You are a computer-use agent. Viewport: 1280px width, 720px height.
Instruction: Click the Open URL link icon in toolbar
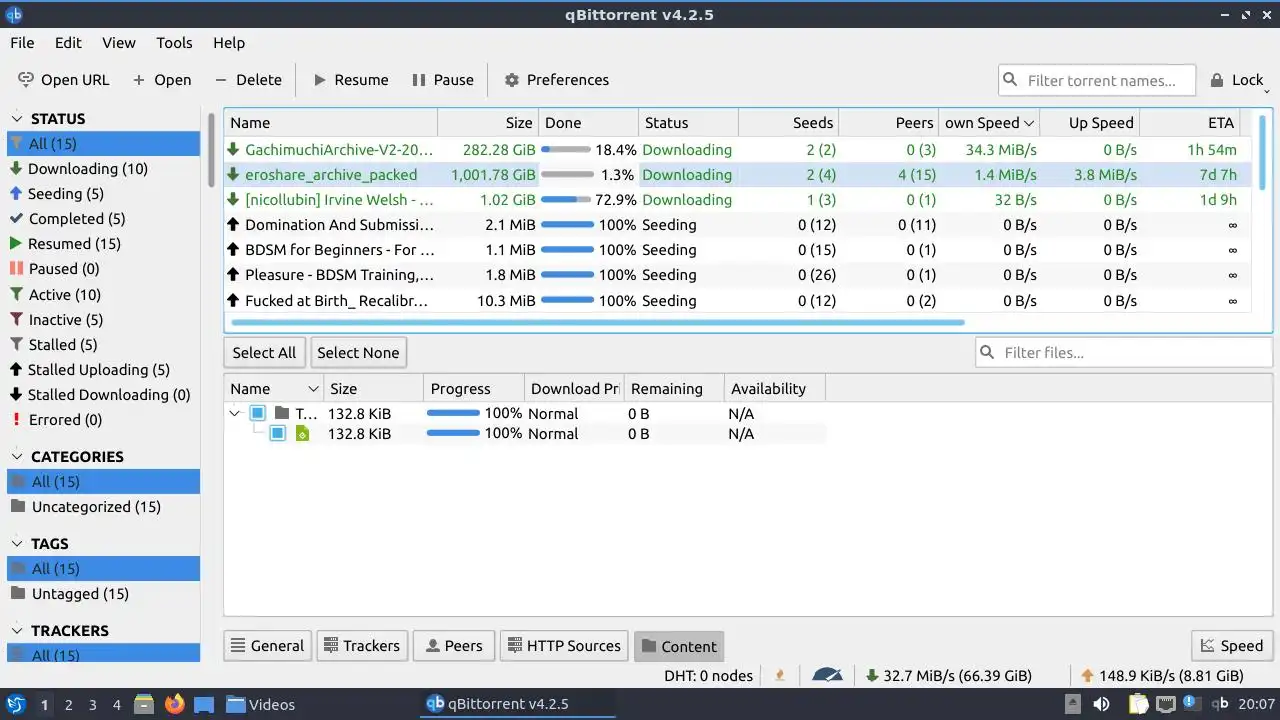point(26,80)
